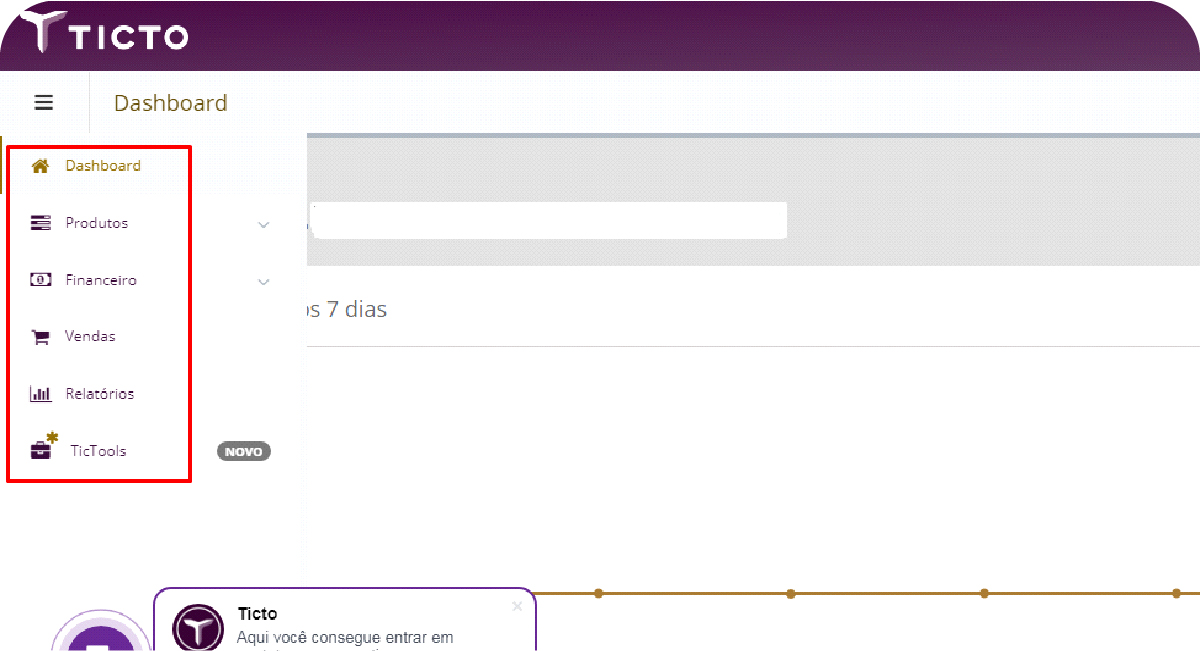
Task: Open the Produtos sidebar menu
Action: (x=97, y=223)
